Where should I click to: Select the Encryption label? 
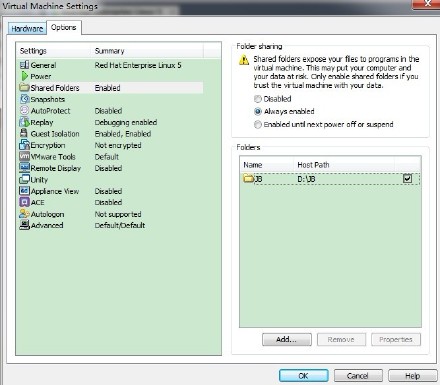tap(48, 145)
